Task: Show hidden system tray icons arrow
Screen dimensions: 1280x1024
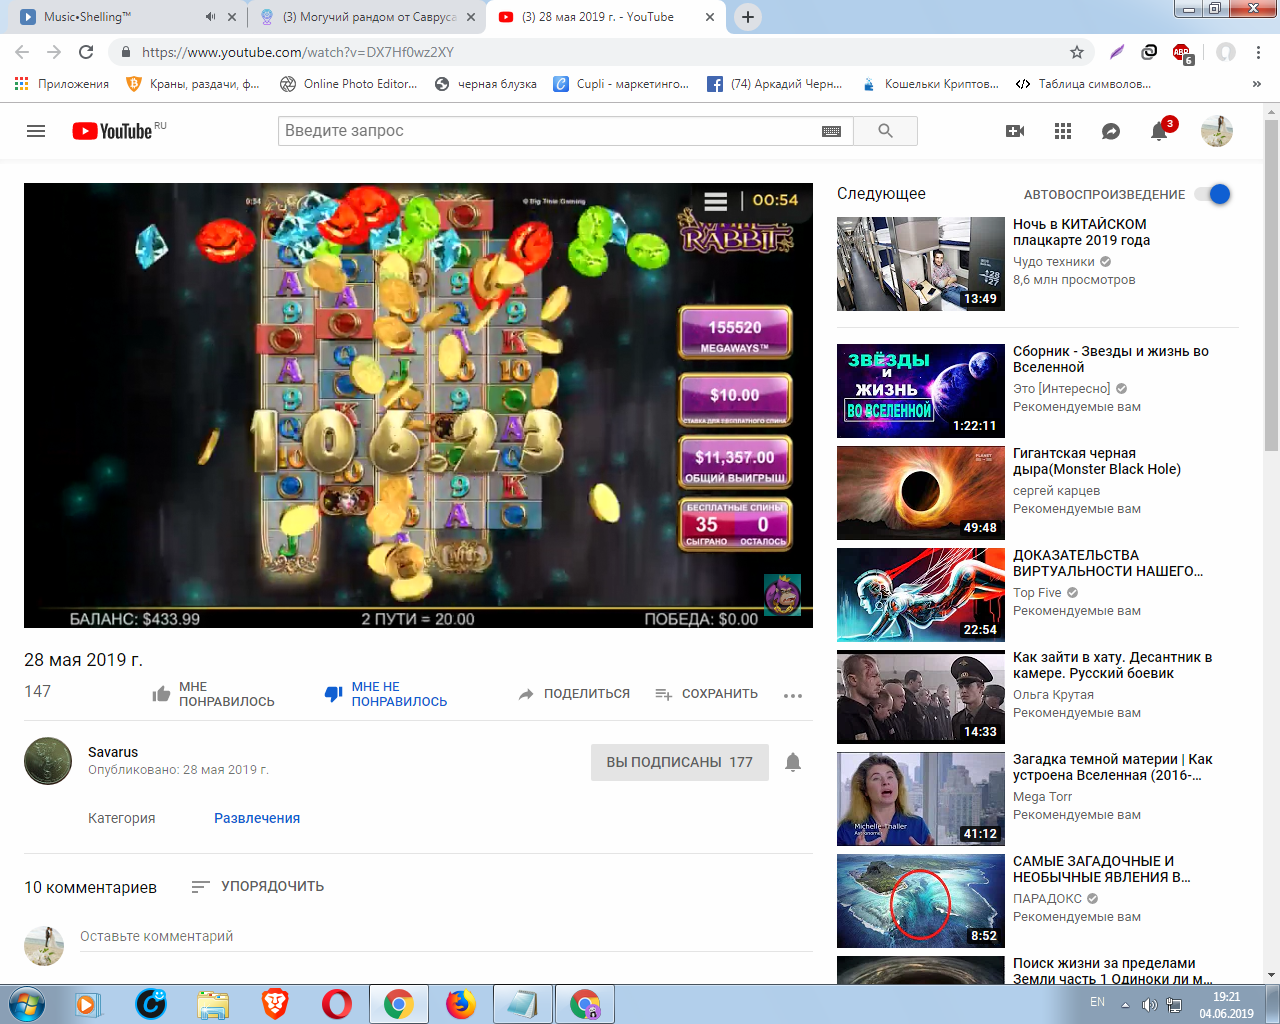Action: pyautogui.click(x=1125, y=1004)
